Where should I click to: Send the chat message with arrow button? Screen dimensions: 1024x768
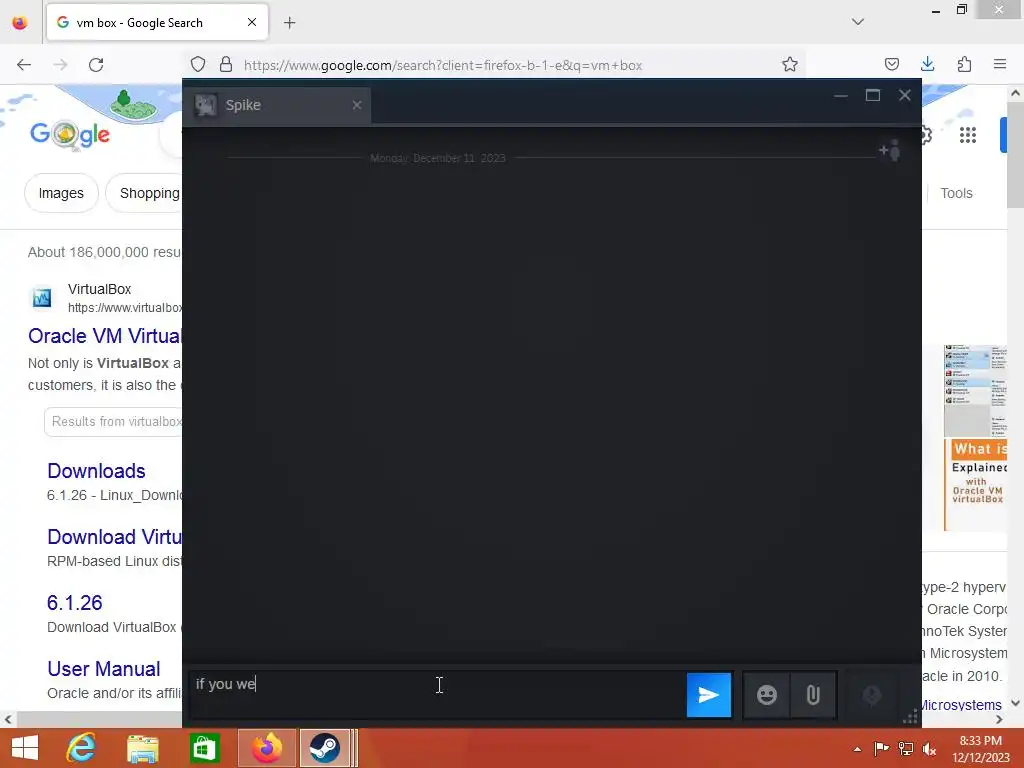pyautogui.click(x=709, y=695)
